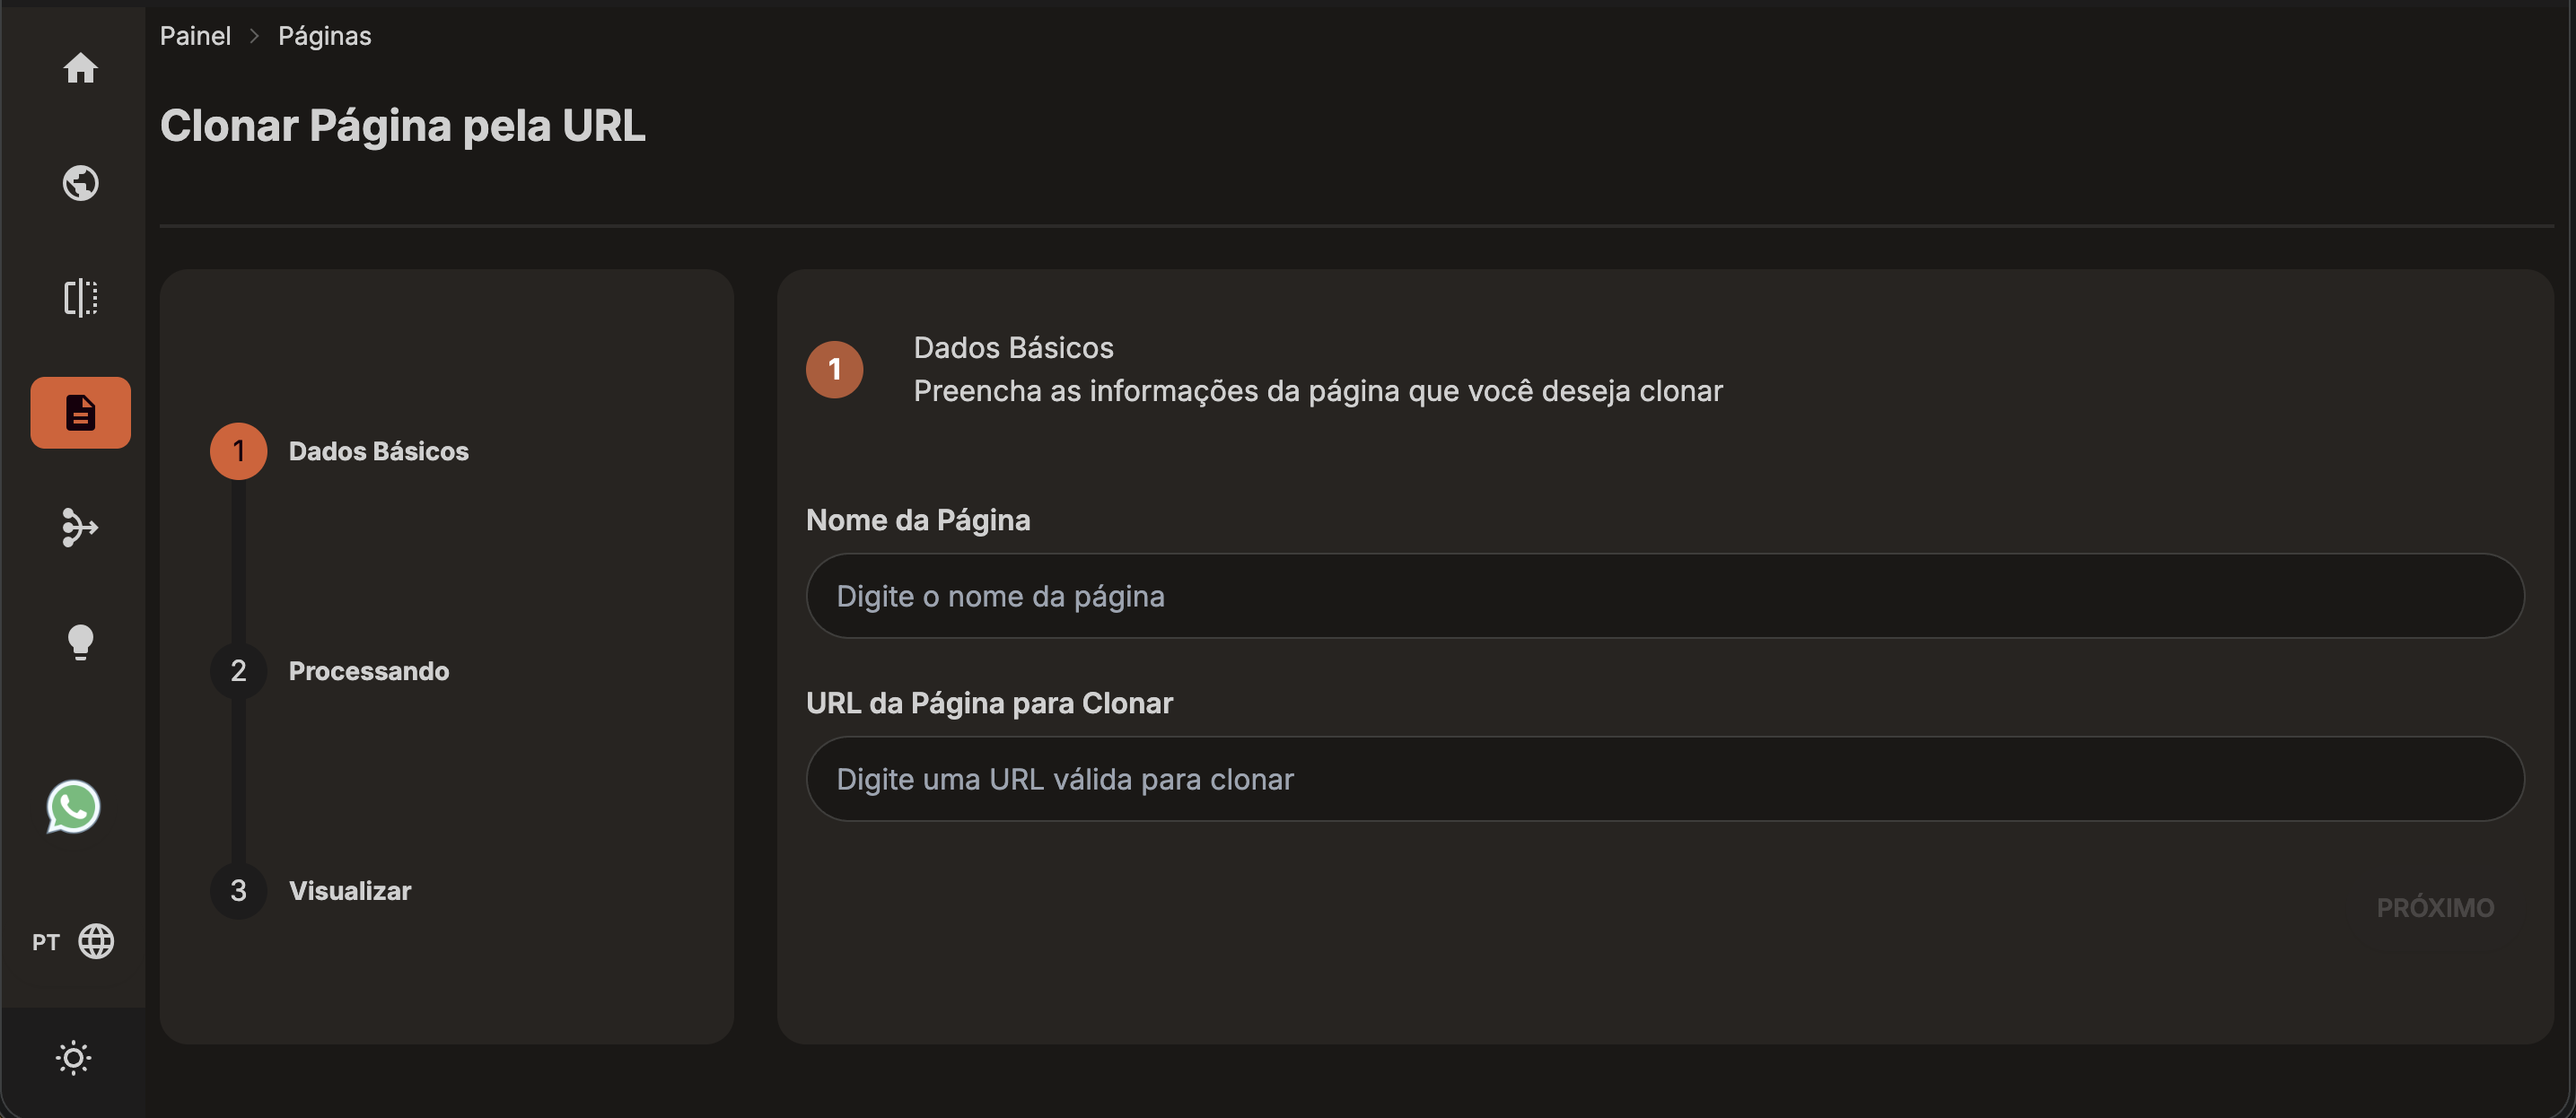Click step circle 2 in the progress list

[x=237, y=670]
